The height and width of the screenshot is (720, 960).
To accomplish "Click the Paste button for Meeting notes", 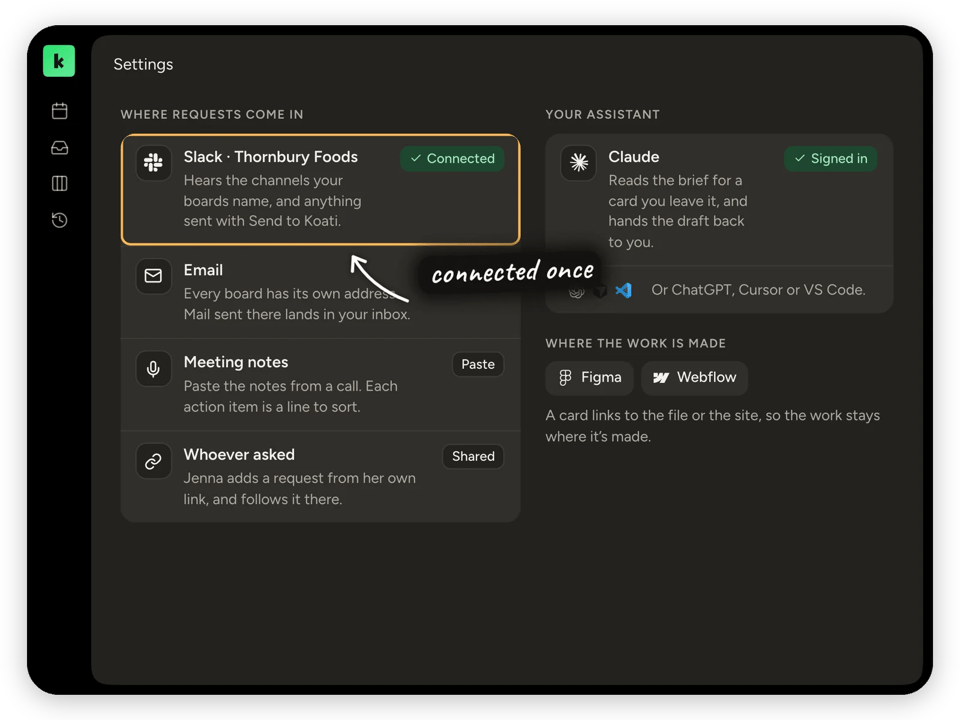I will 478,364.
